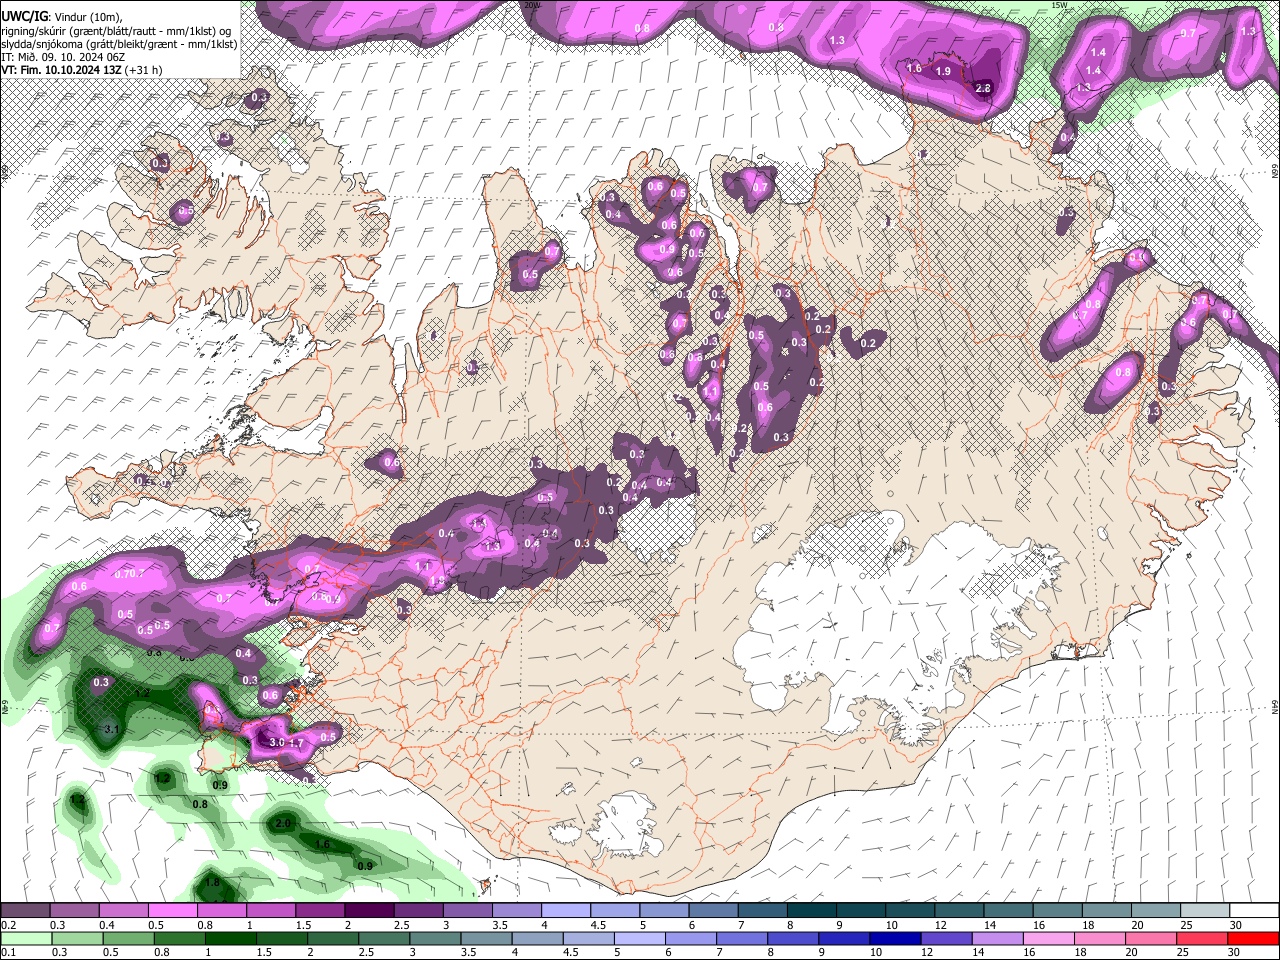
Task: Pick the dark blue 10 swatch in the bottom legend row
Action: pyautogui.click(x=893, y=938)
